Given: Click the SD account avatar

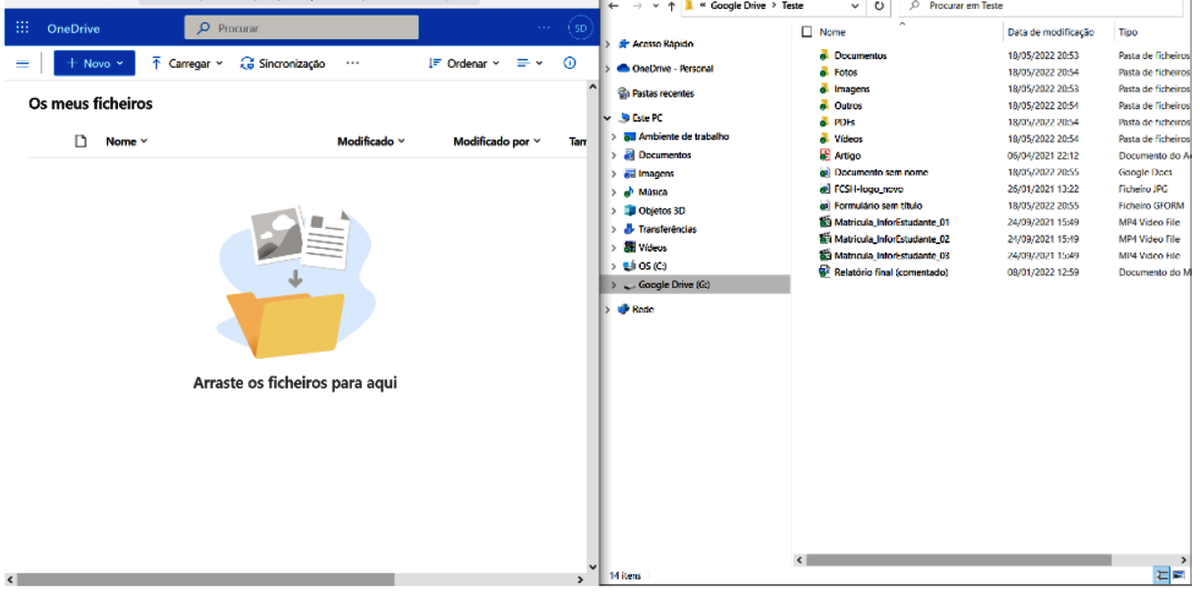Looking at the screenshot, I should pos(580,28).
